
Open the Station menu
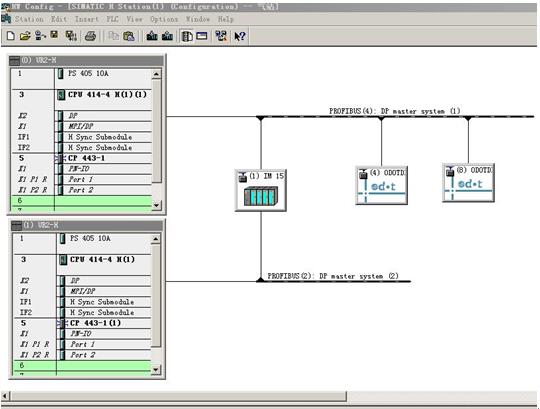29,19
